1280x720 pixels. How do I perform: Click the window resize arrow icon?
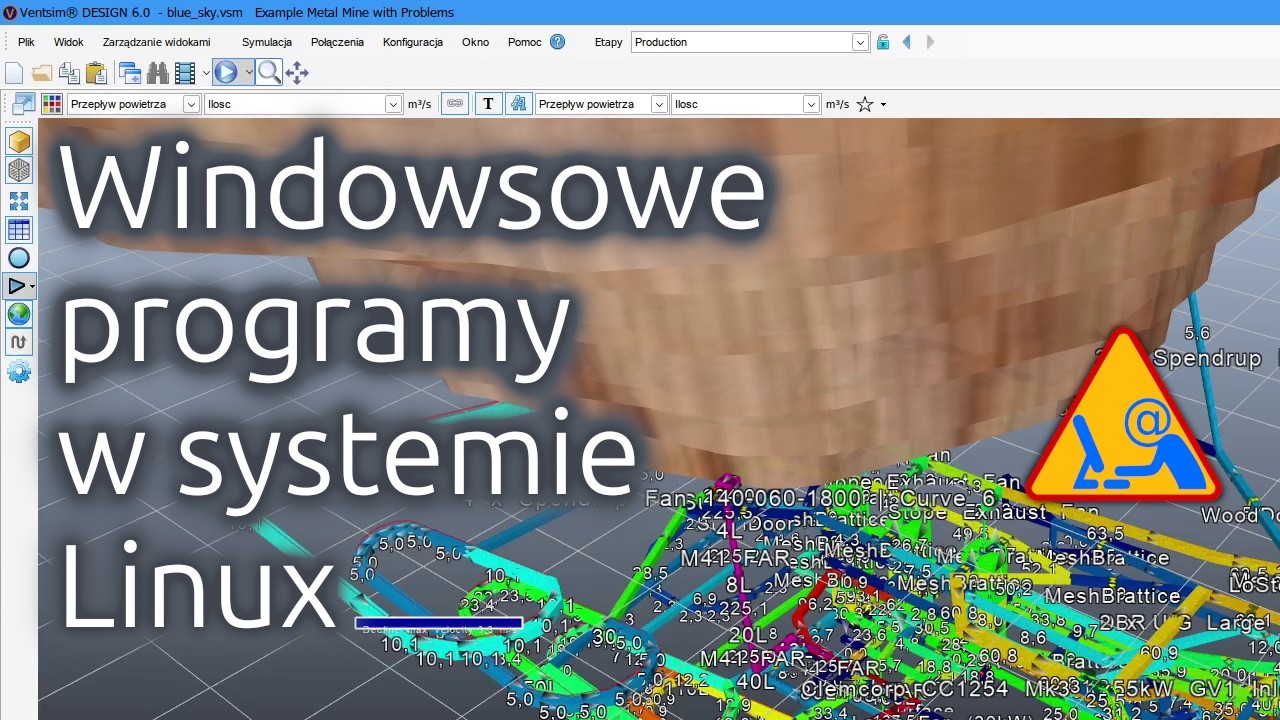(23, 104)
